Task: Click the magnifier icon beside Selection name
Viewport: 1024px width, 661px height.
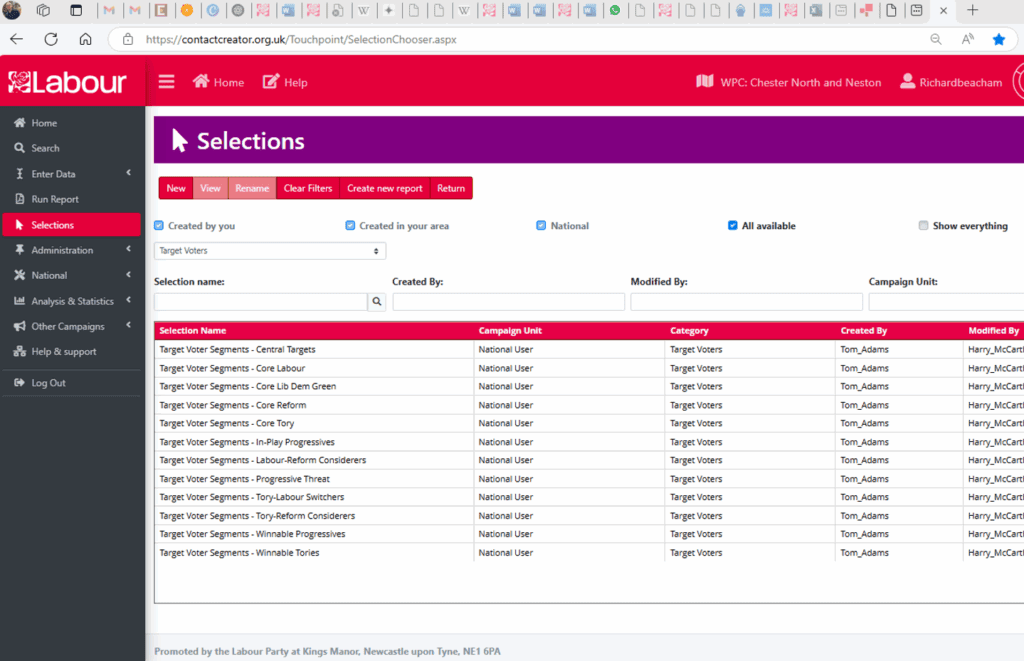Action: tap(377, 301)
